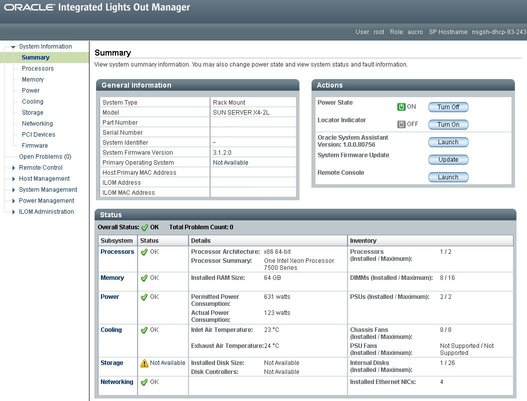Click the Details column header
The image size is (527, 401).
point(268,241)
